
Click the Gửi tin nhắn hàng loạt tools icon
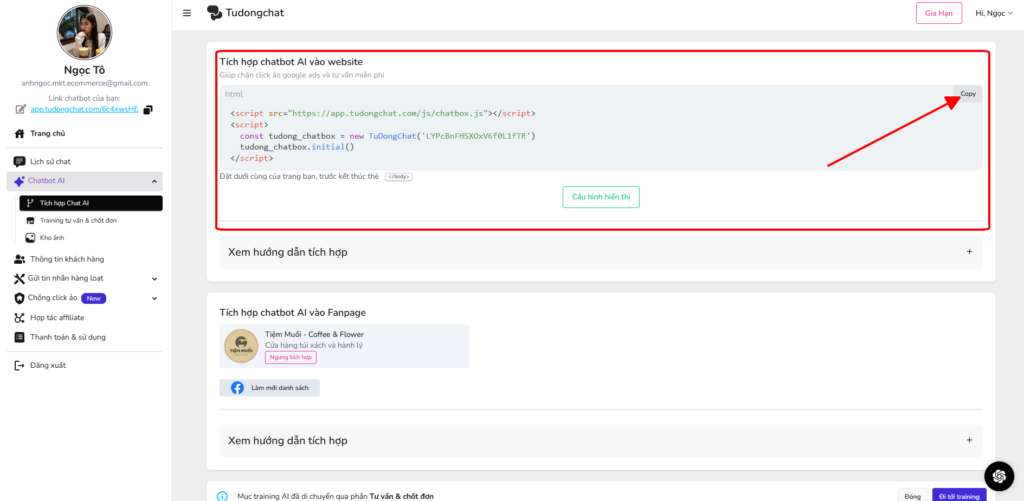[20, 278]
